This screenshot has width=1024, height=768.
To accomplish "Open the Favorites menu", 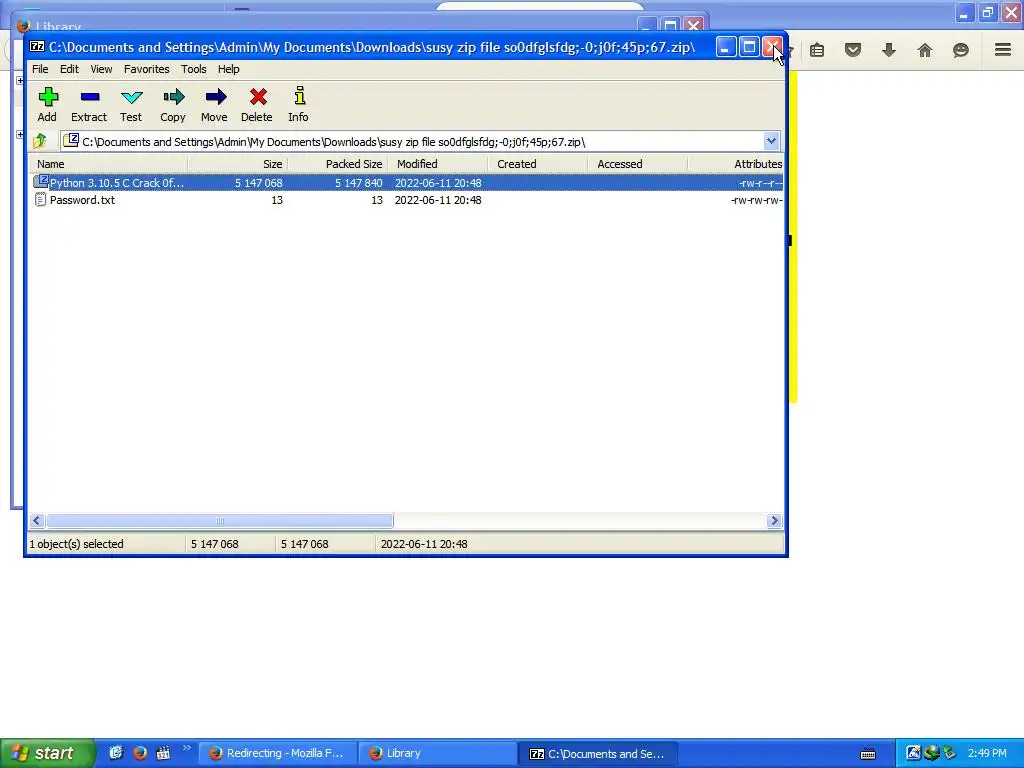I will [x=146, y=69].
